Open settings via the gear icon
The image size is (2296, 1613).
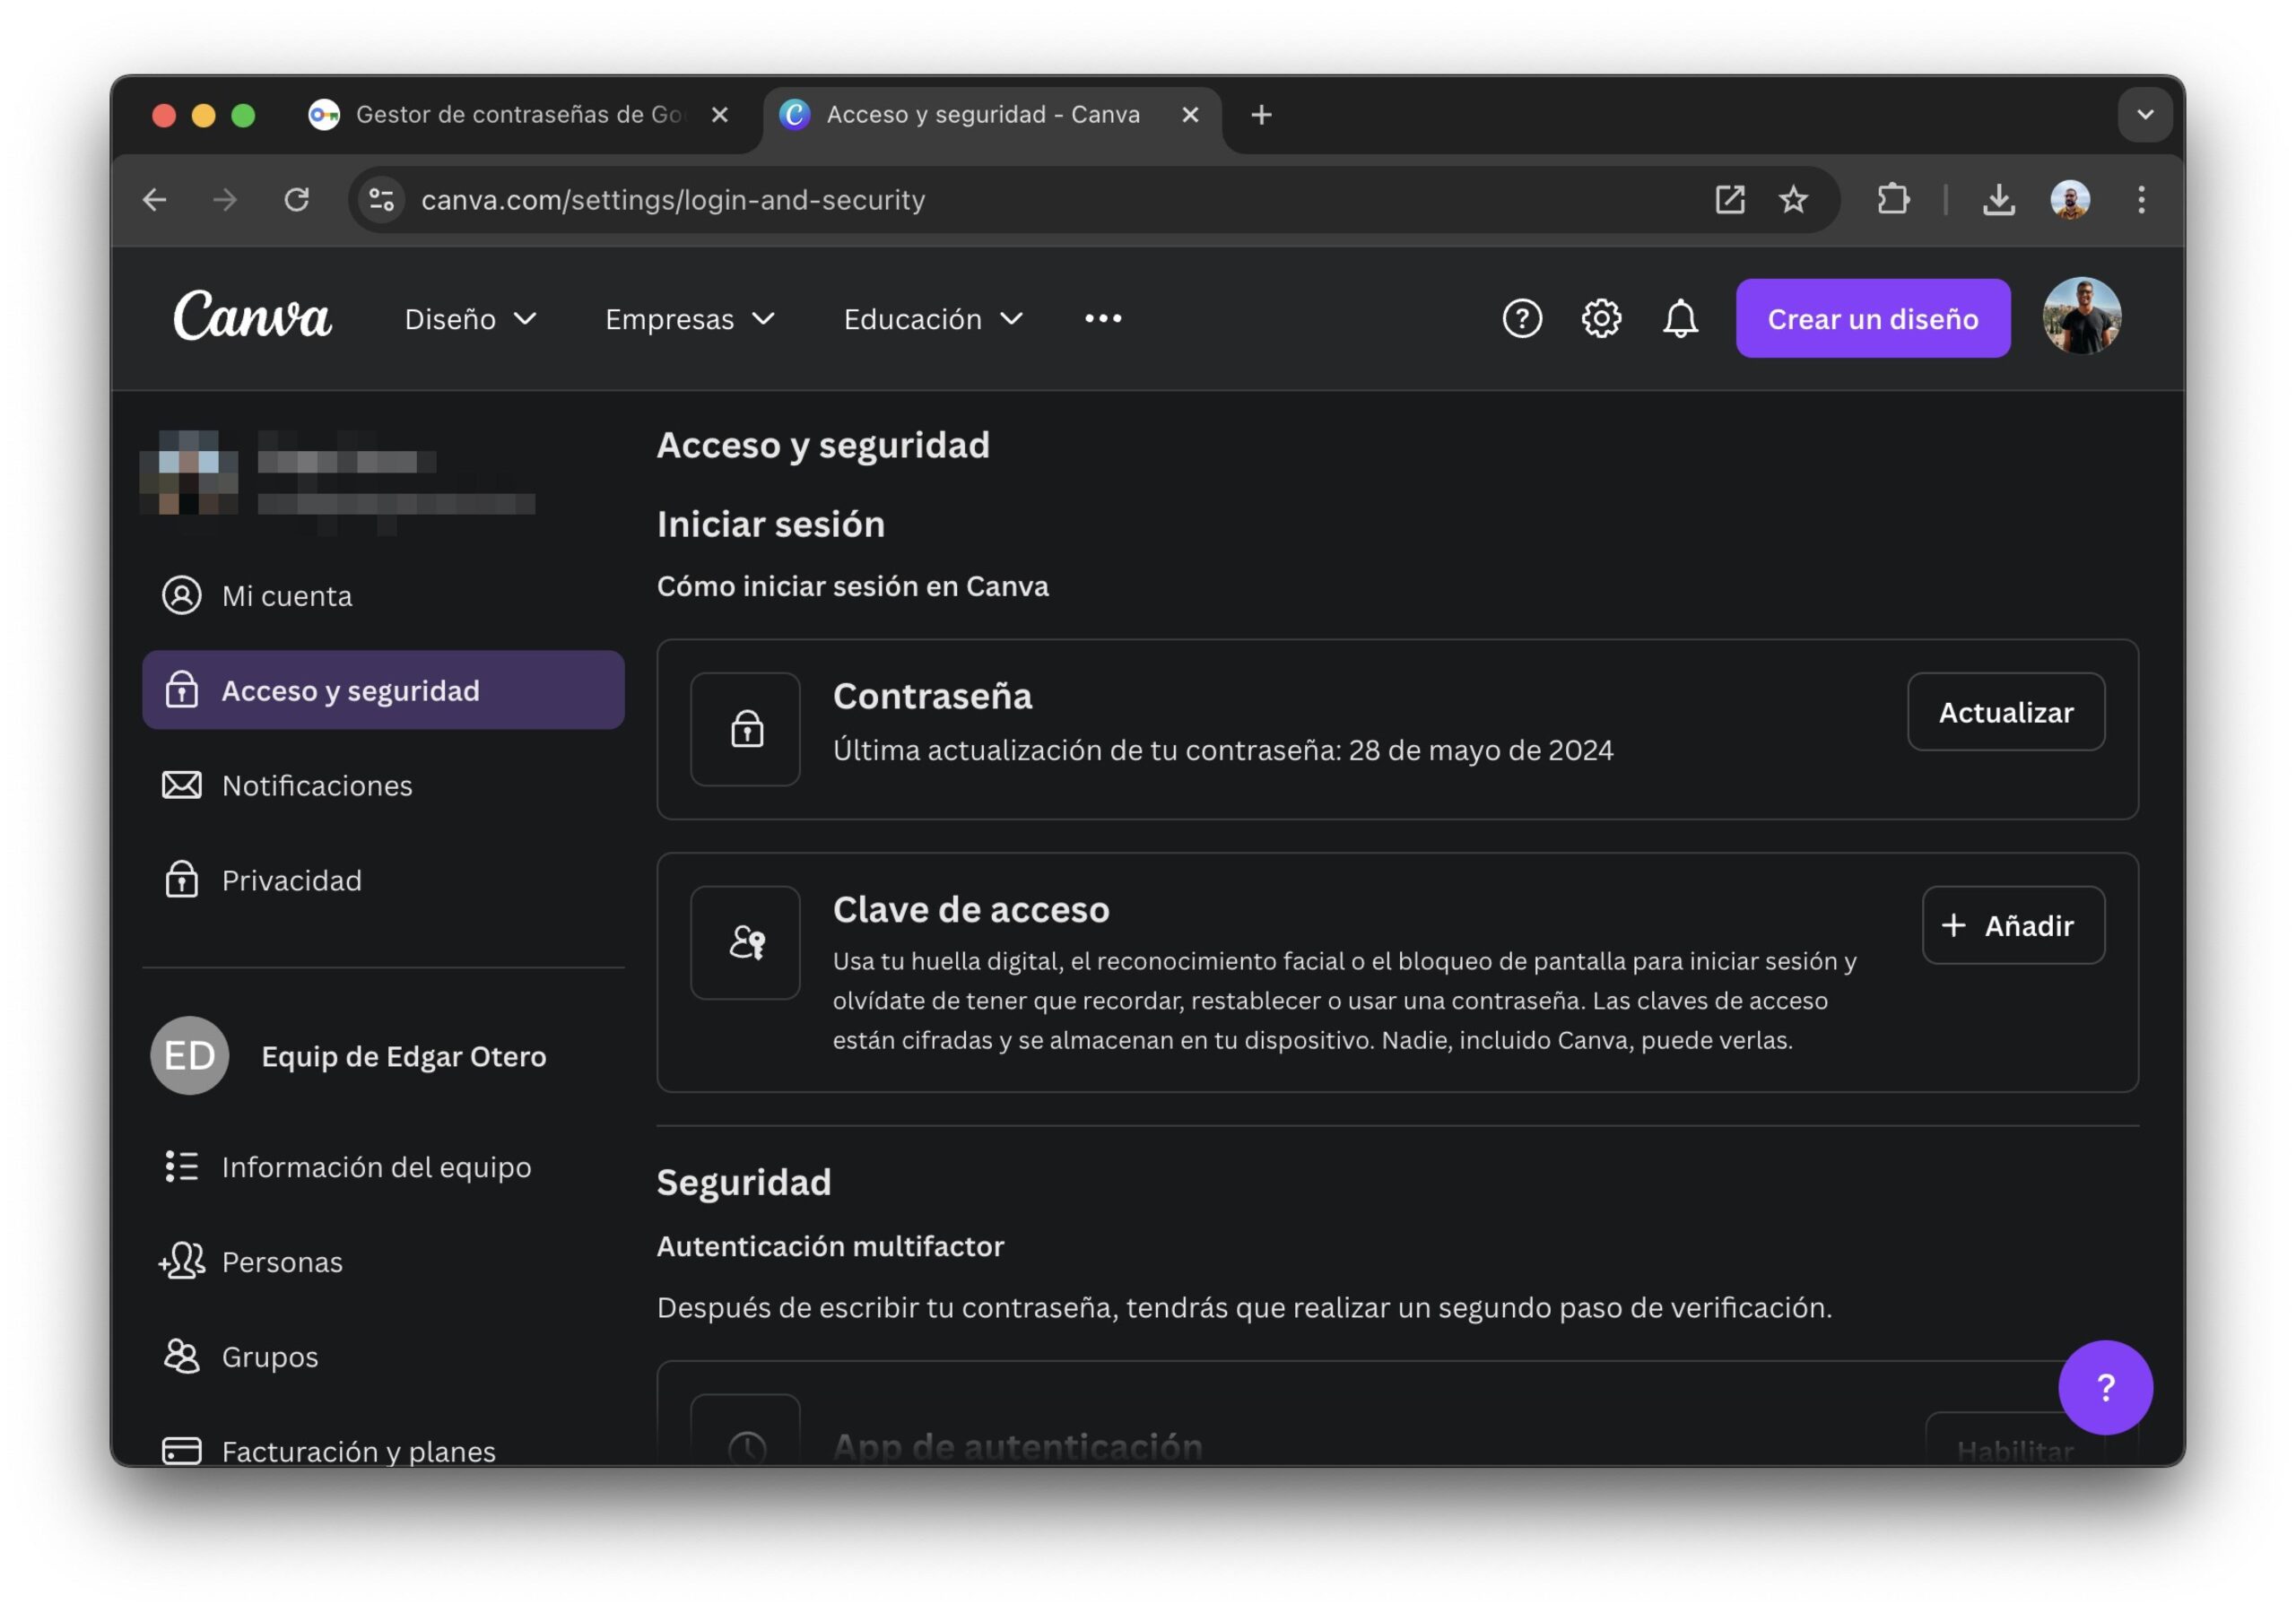click(1601, 319)
